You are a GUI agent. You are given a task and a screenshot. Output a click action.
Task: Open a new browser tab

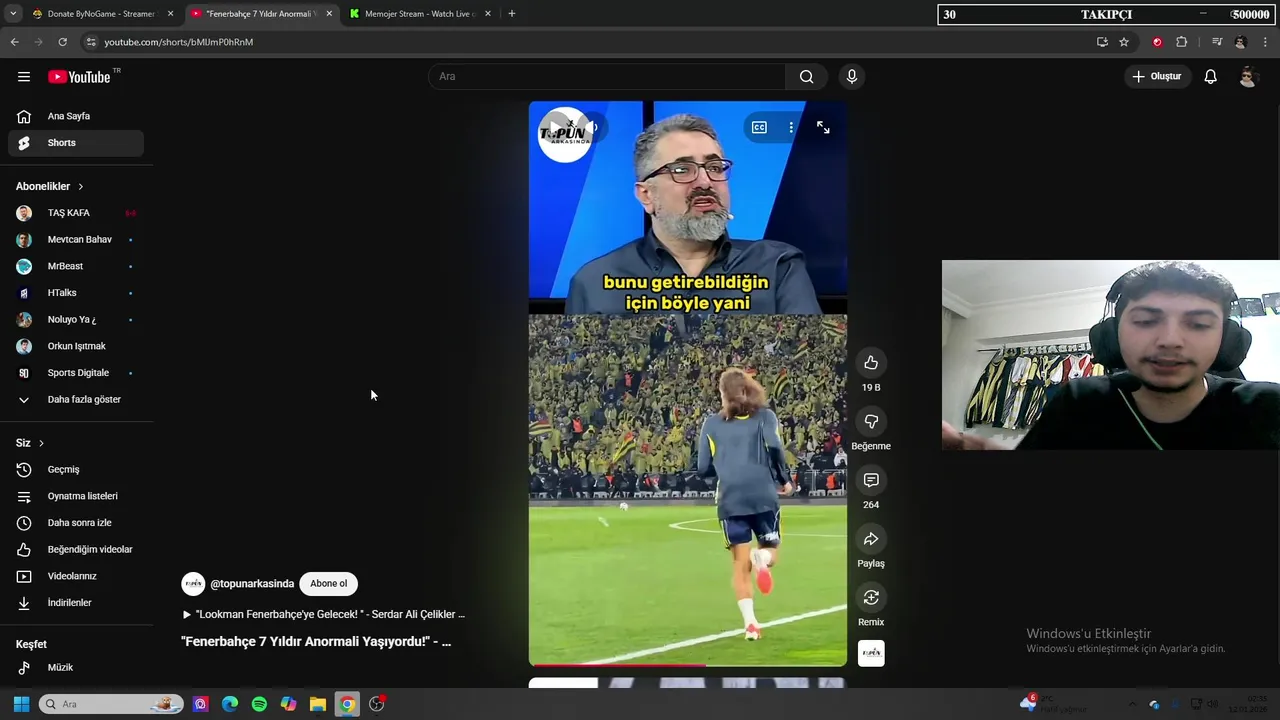pos(511,14)
